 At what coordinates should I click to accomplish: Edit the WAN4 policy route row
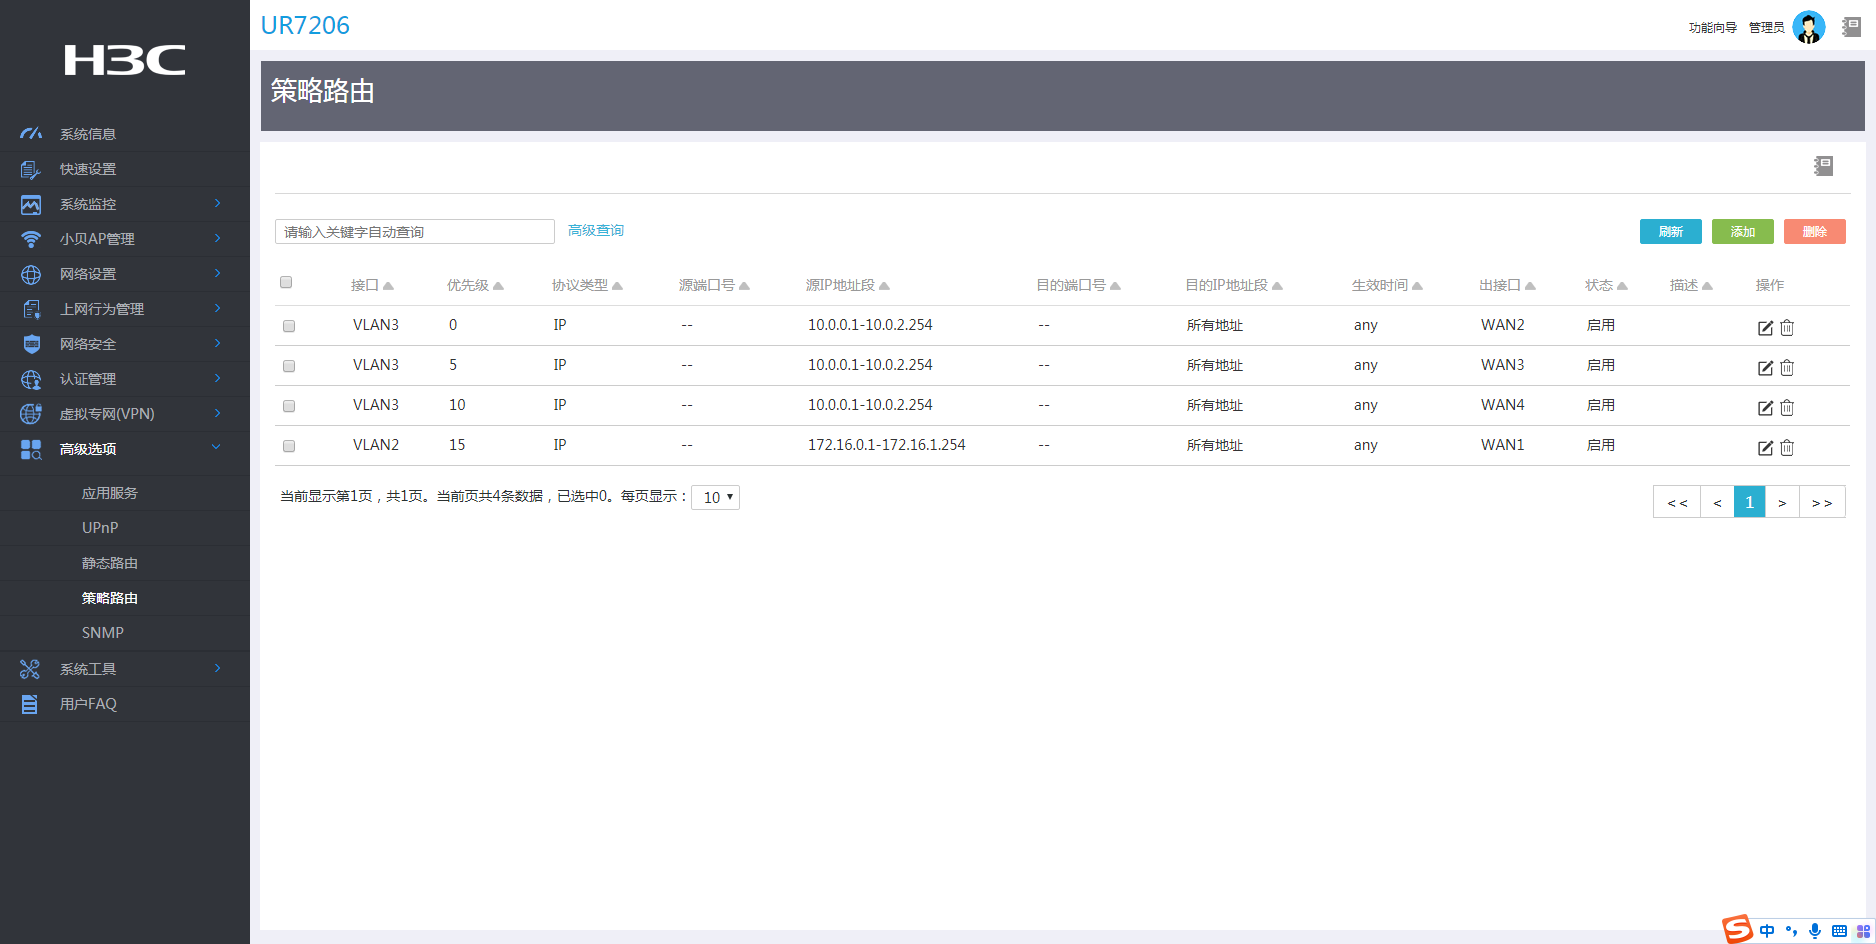point(1765,407)
